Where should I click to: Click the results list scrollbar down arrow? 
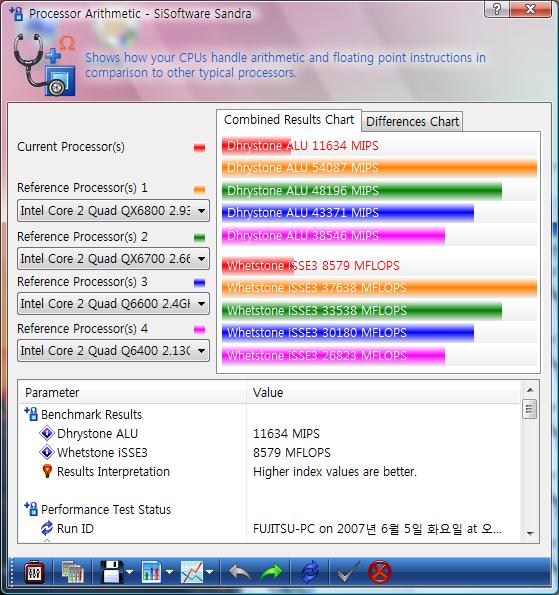[x=530, y=533]
